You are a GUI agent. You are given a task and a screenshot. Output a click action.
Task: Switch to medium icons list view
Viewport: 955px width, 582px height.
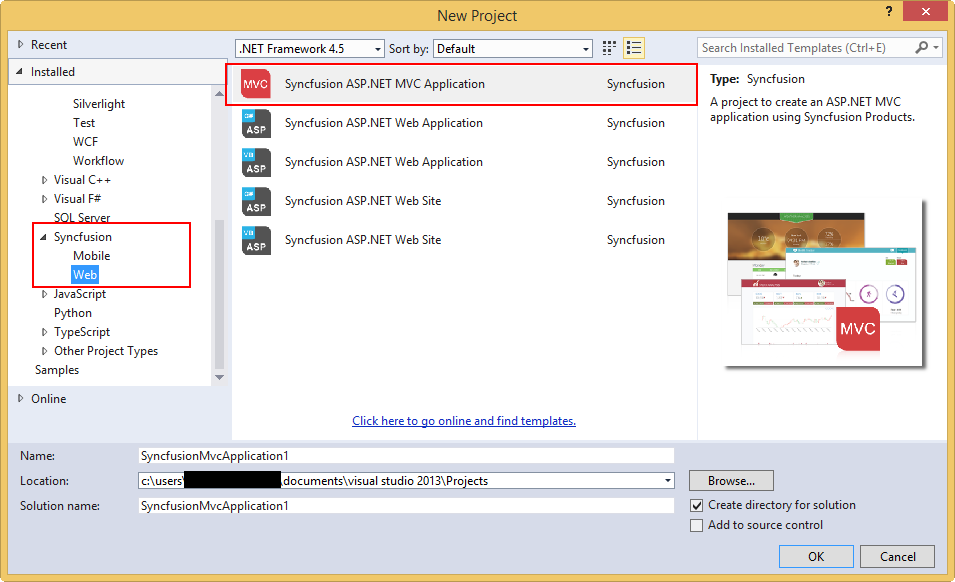(634, 48)
